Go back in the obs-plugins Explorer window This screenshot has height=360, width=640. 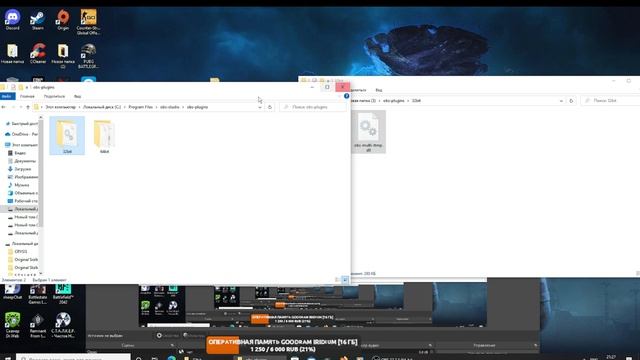tap(4, 107)
